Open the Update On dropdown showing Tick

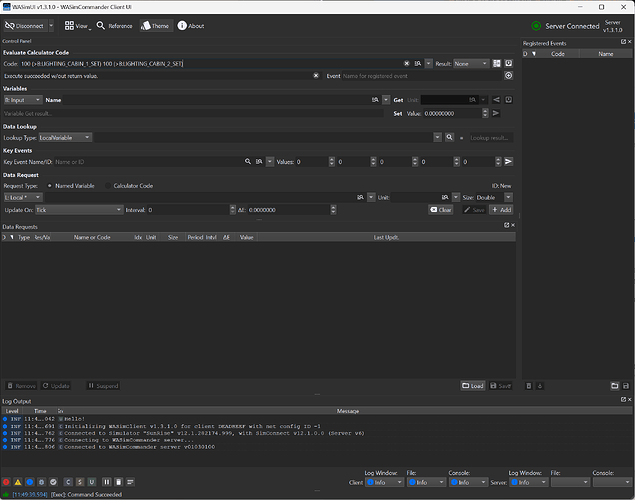point(79,210)
